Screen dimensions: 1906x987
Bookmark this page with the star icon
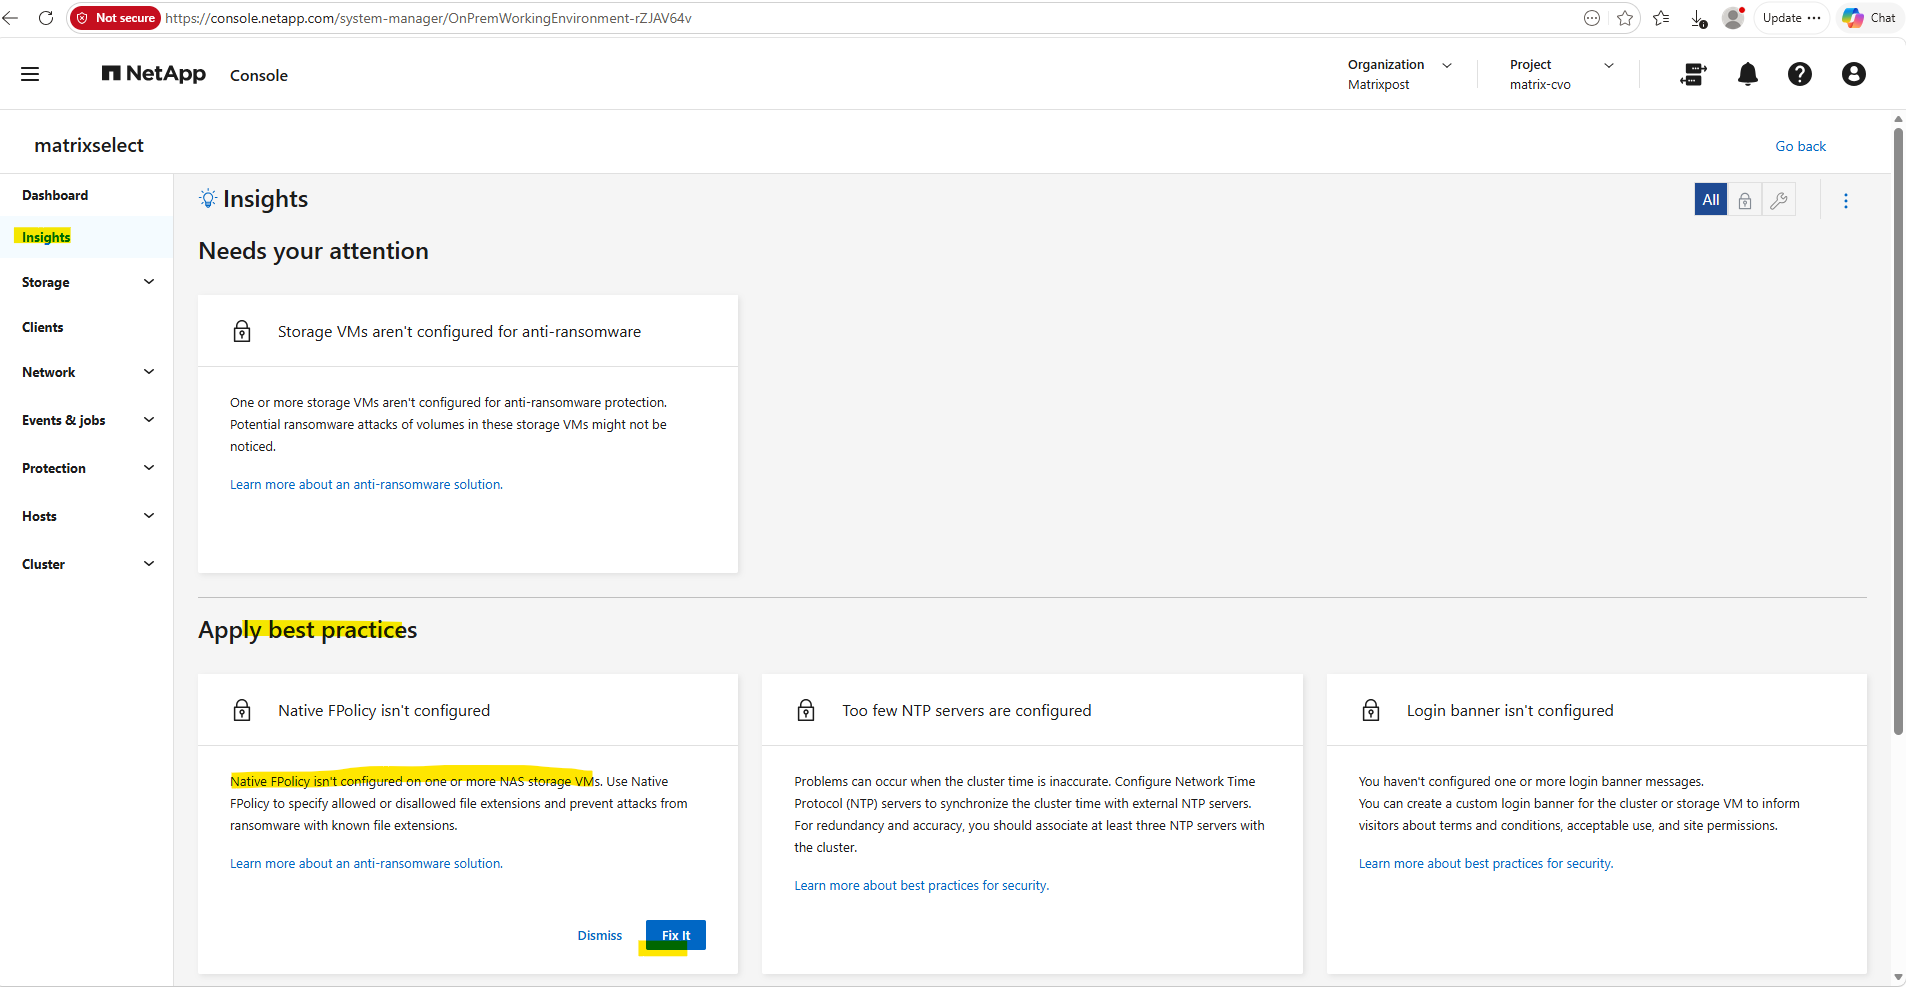coord(1625,18)
